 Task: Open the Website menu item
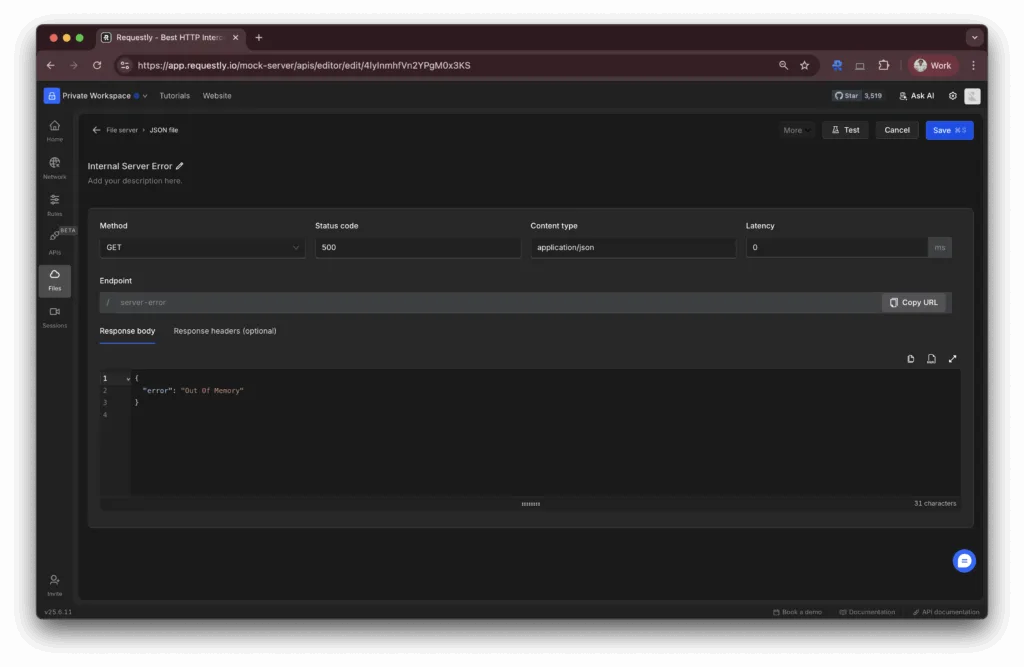217,95
